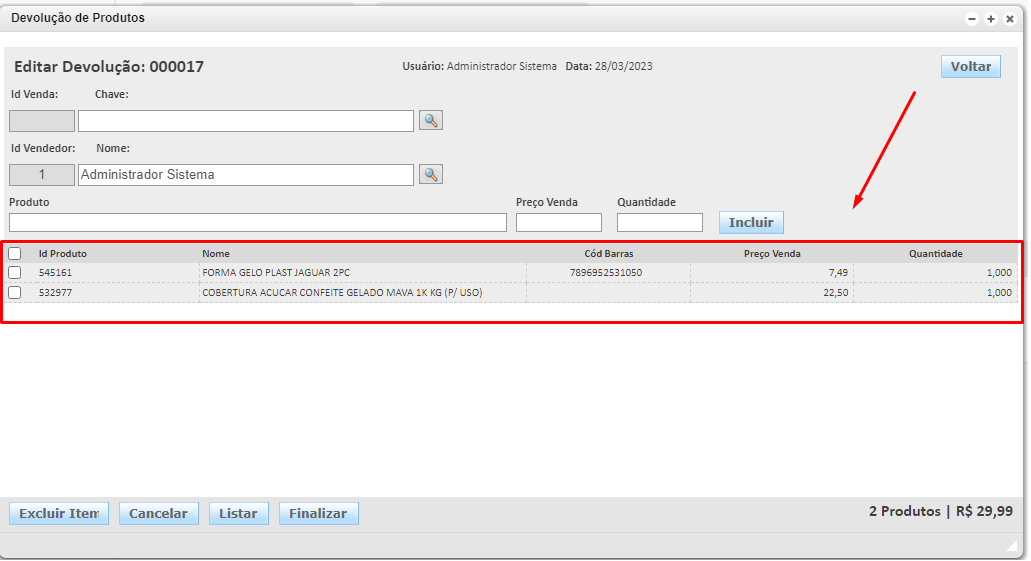The height and width of the screenshot is (561, 1031).
Task: Click the Cód Barras column header
Action: point(608,254)
